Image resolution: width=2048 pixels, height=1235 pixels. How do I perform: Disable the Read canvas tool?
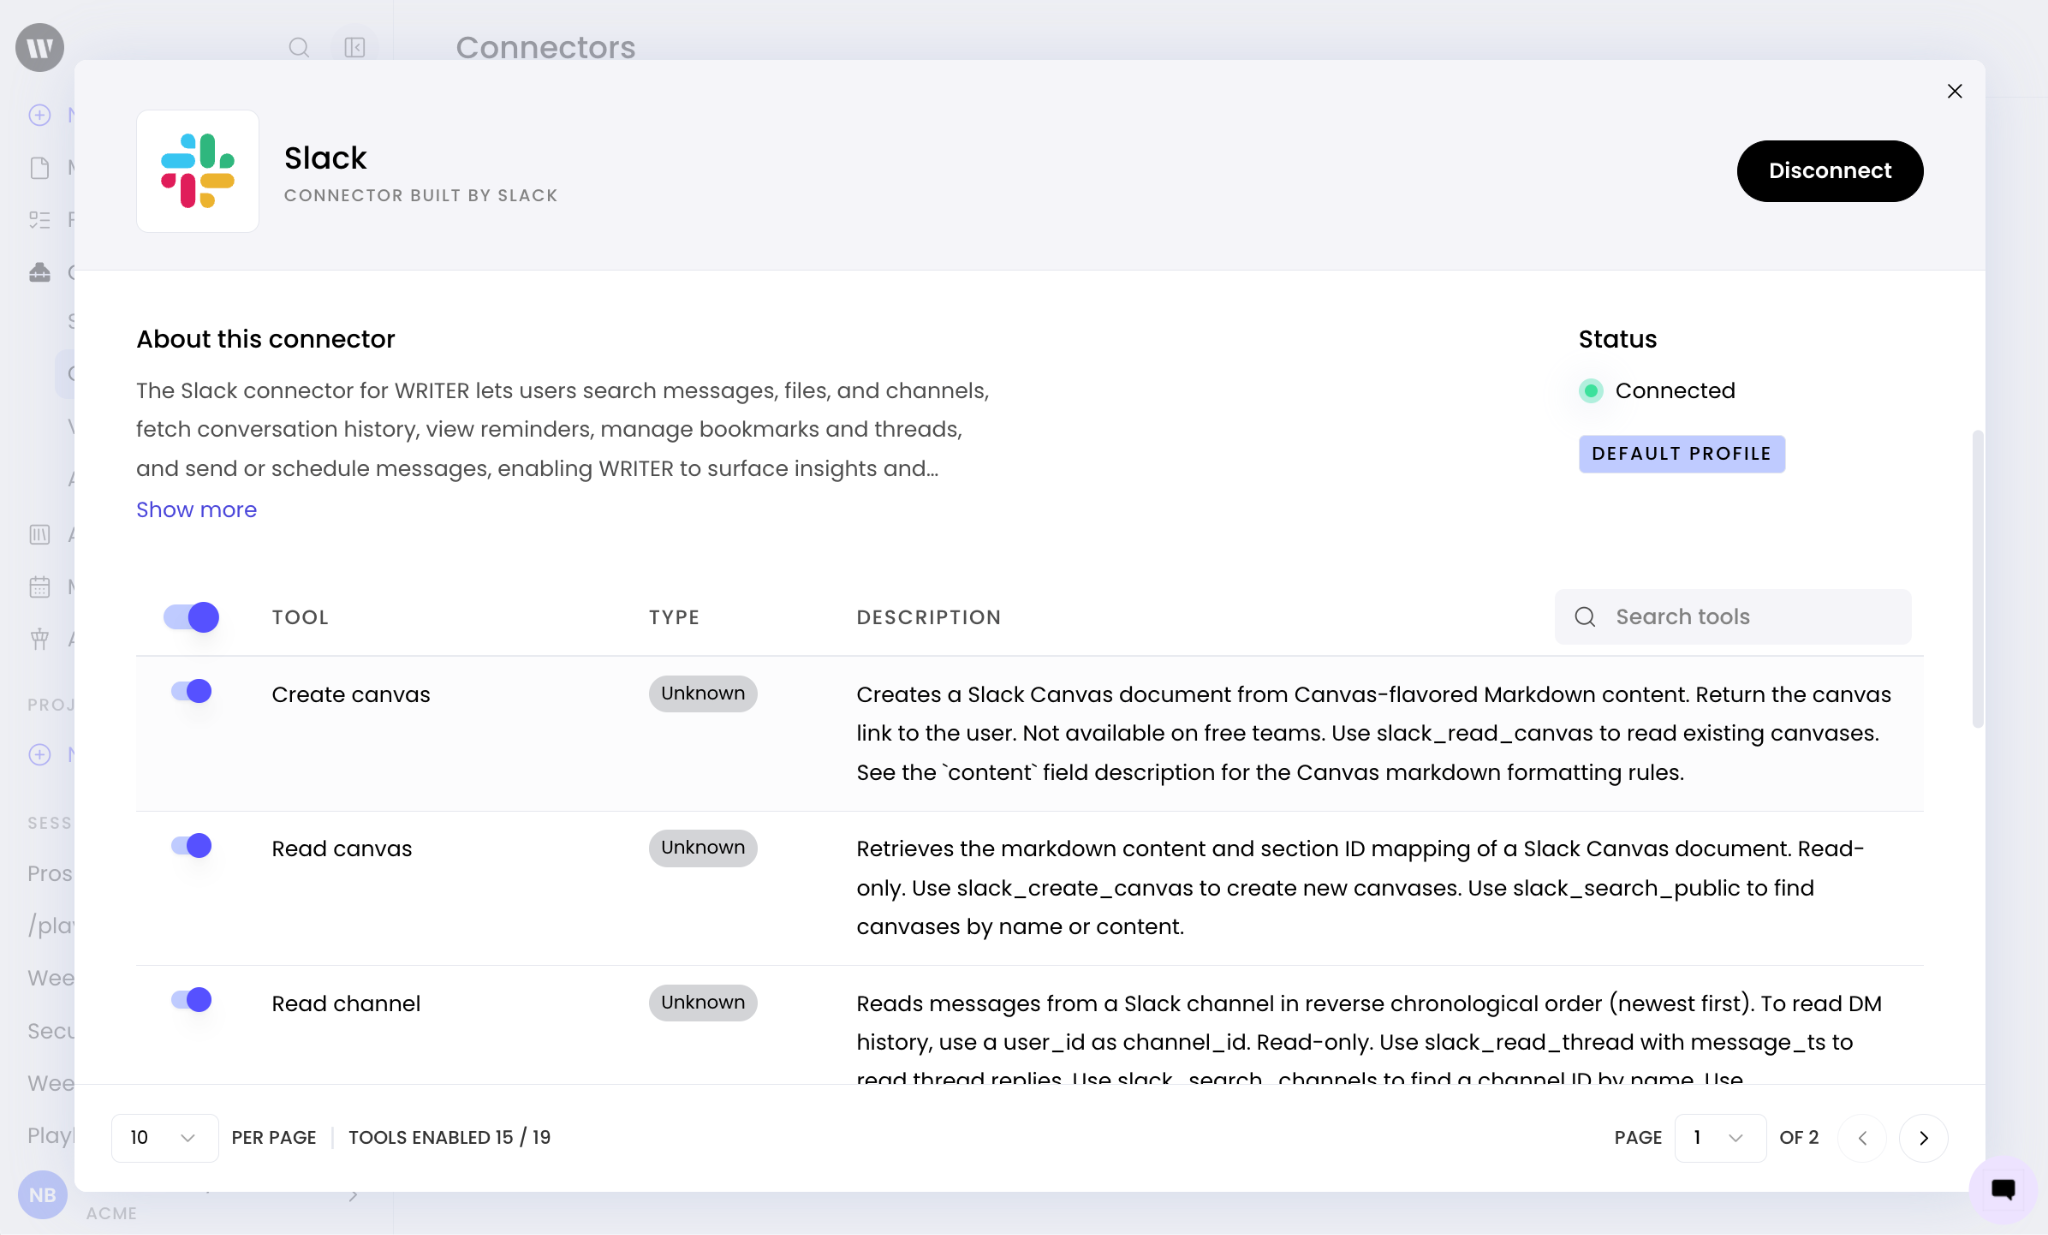coord(191,846)
